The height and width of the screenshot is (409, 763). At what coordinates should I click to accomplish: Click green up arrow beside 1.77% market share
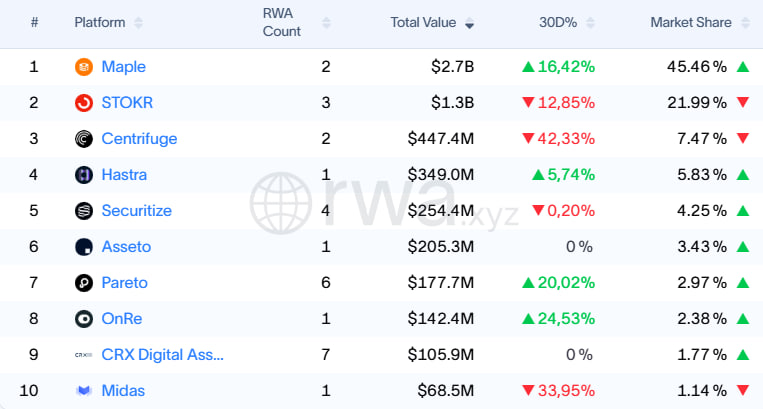[x=743, y=355]
